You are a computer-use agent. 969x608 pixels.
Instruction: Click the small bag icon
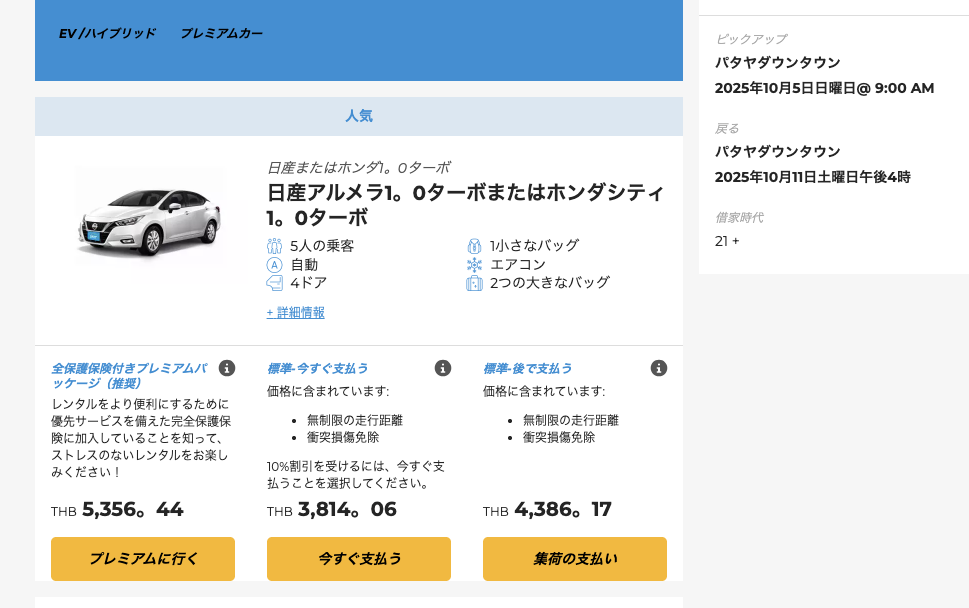pos(474,246)
